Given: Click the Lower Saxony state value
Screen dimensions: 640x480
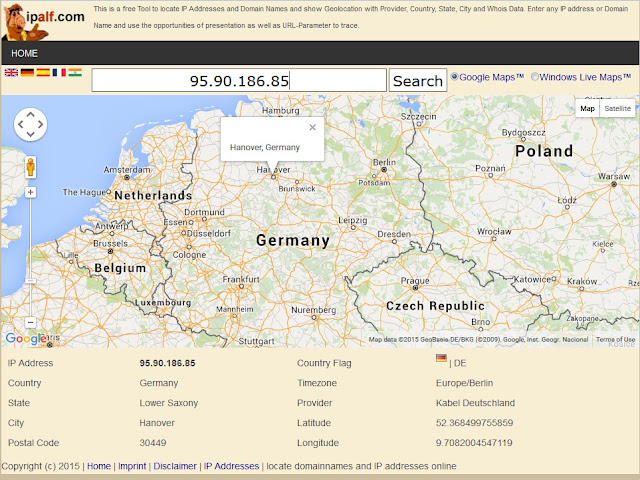Looking at the screenshot, I should click(169, 403).
